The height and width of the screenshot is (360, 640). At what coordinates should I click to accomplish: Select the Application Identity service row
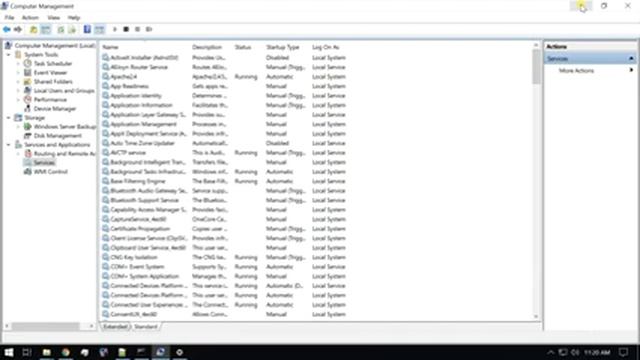[x=224, y=96]
